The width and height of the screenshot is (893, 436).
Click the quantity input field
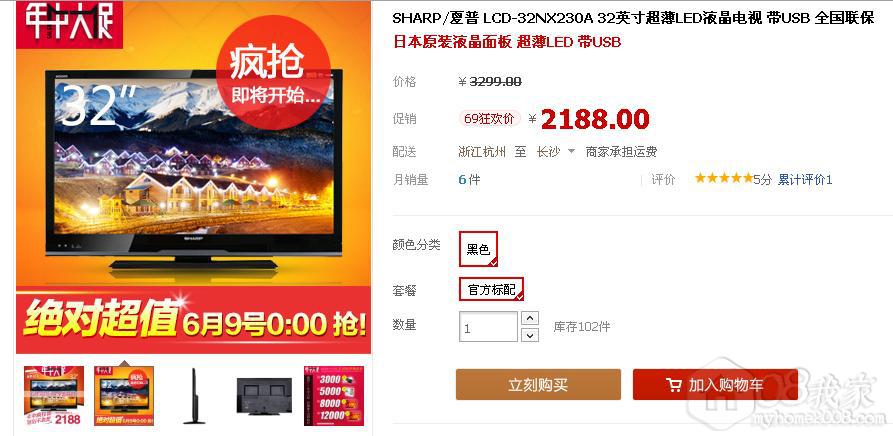click(489, 327)
